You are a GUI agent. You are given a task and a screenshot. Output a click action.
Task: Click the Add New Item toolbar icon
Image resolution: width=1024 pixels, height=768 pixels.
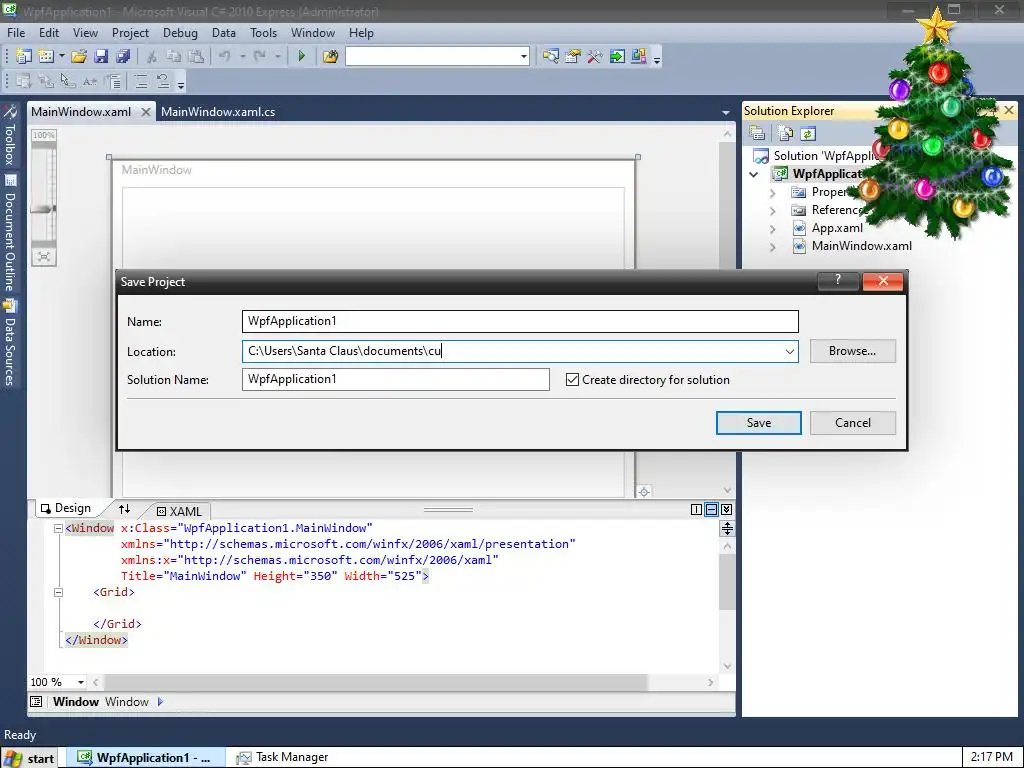coord(46,56)
